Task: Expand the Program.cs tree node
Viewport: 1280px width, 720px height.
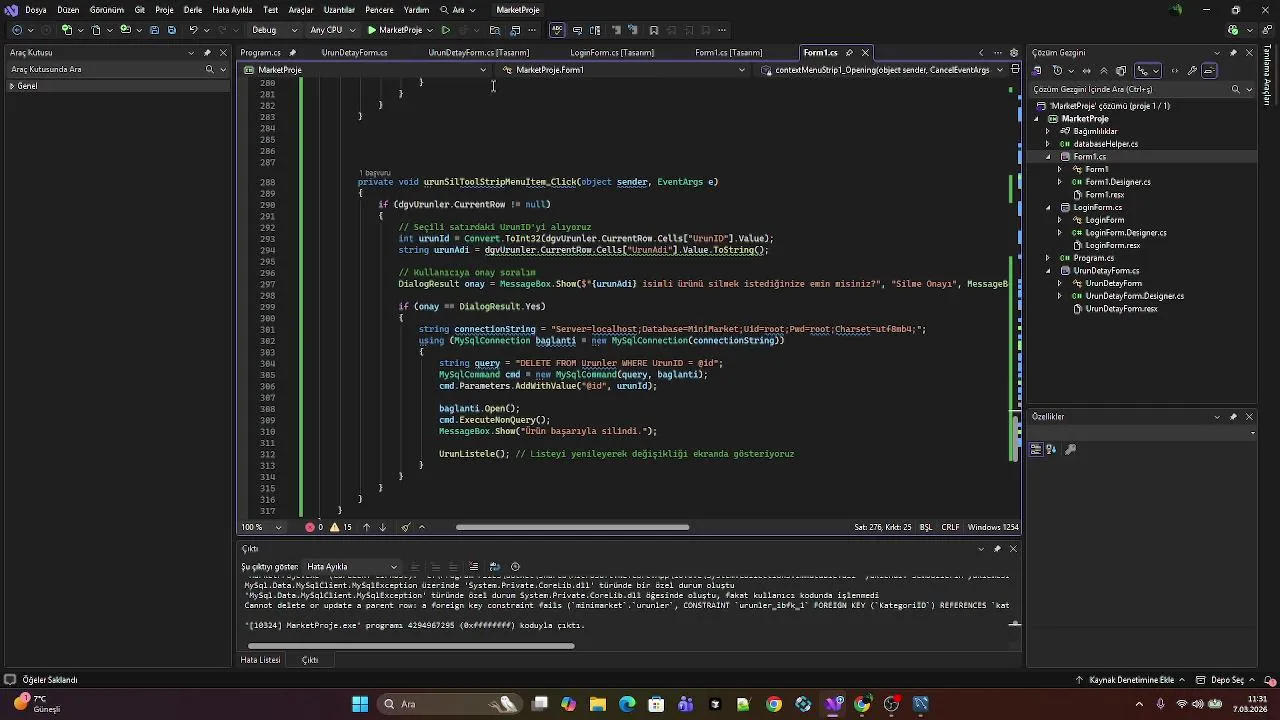Action: (x=1048, y=258)
